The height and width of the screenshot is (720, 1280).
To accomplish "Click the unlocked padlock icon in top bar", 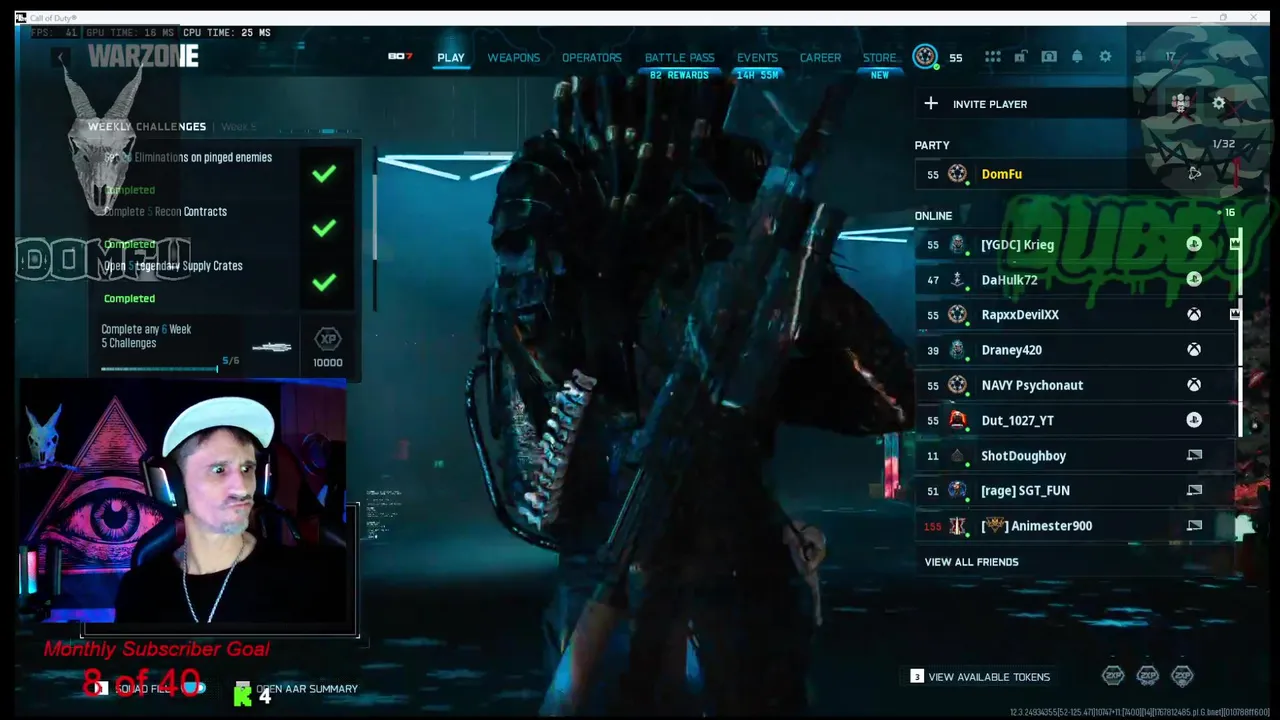I will click(x=1020, y=57).
